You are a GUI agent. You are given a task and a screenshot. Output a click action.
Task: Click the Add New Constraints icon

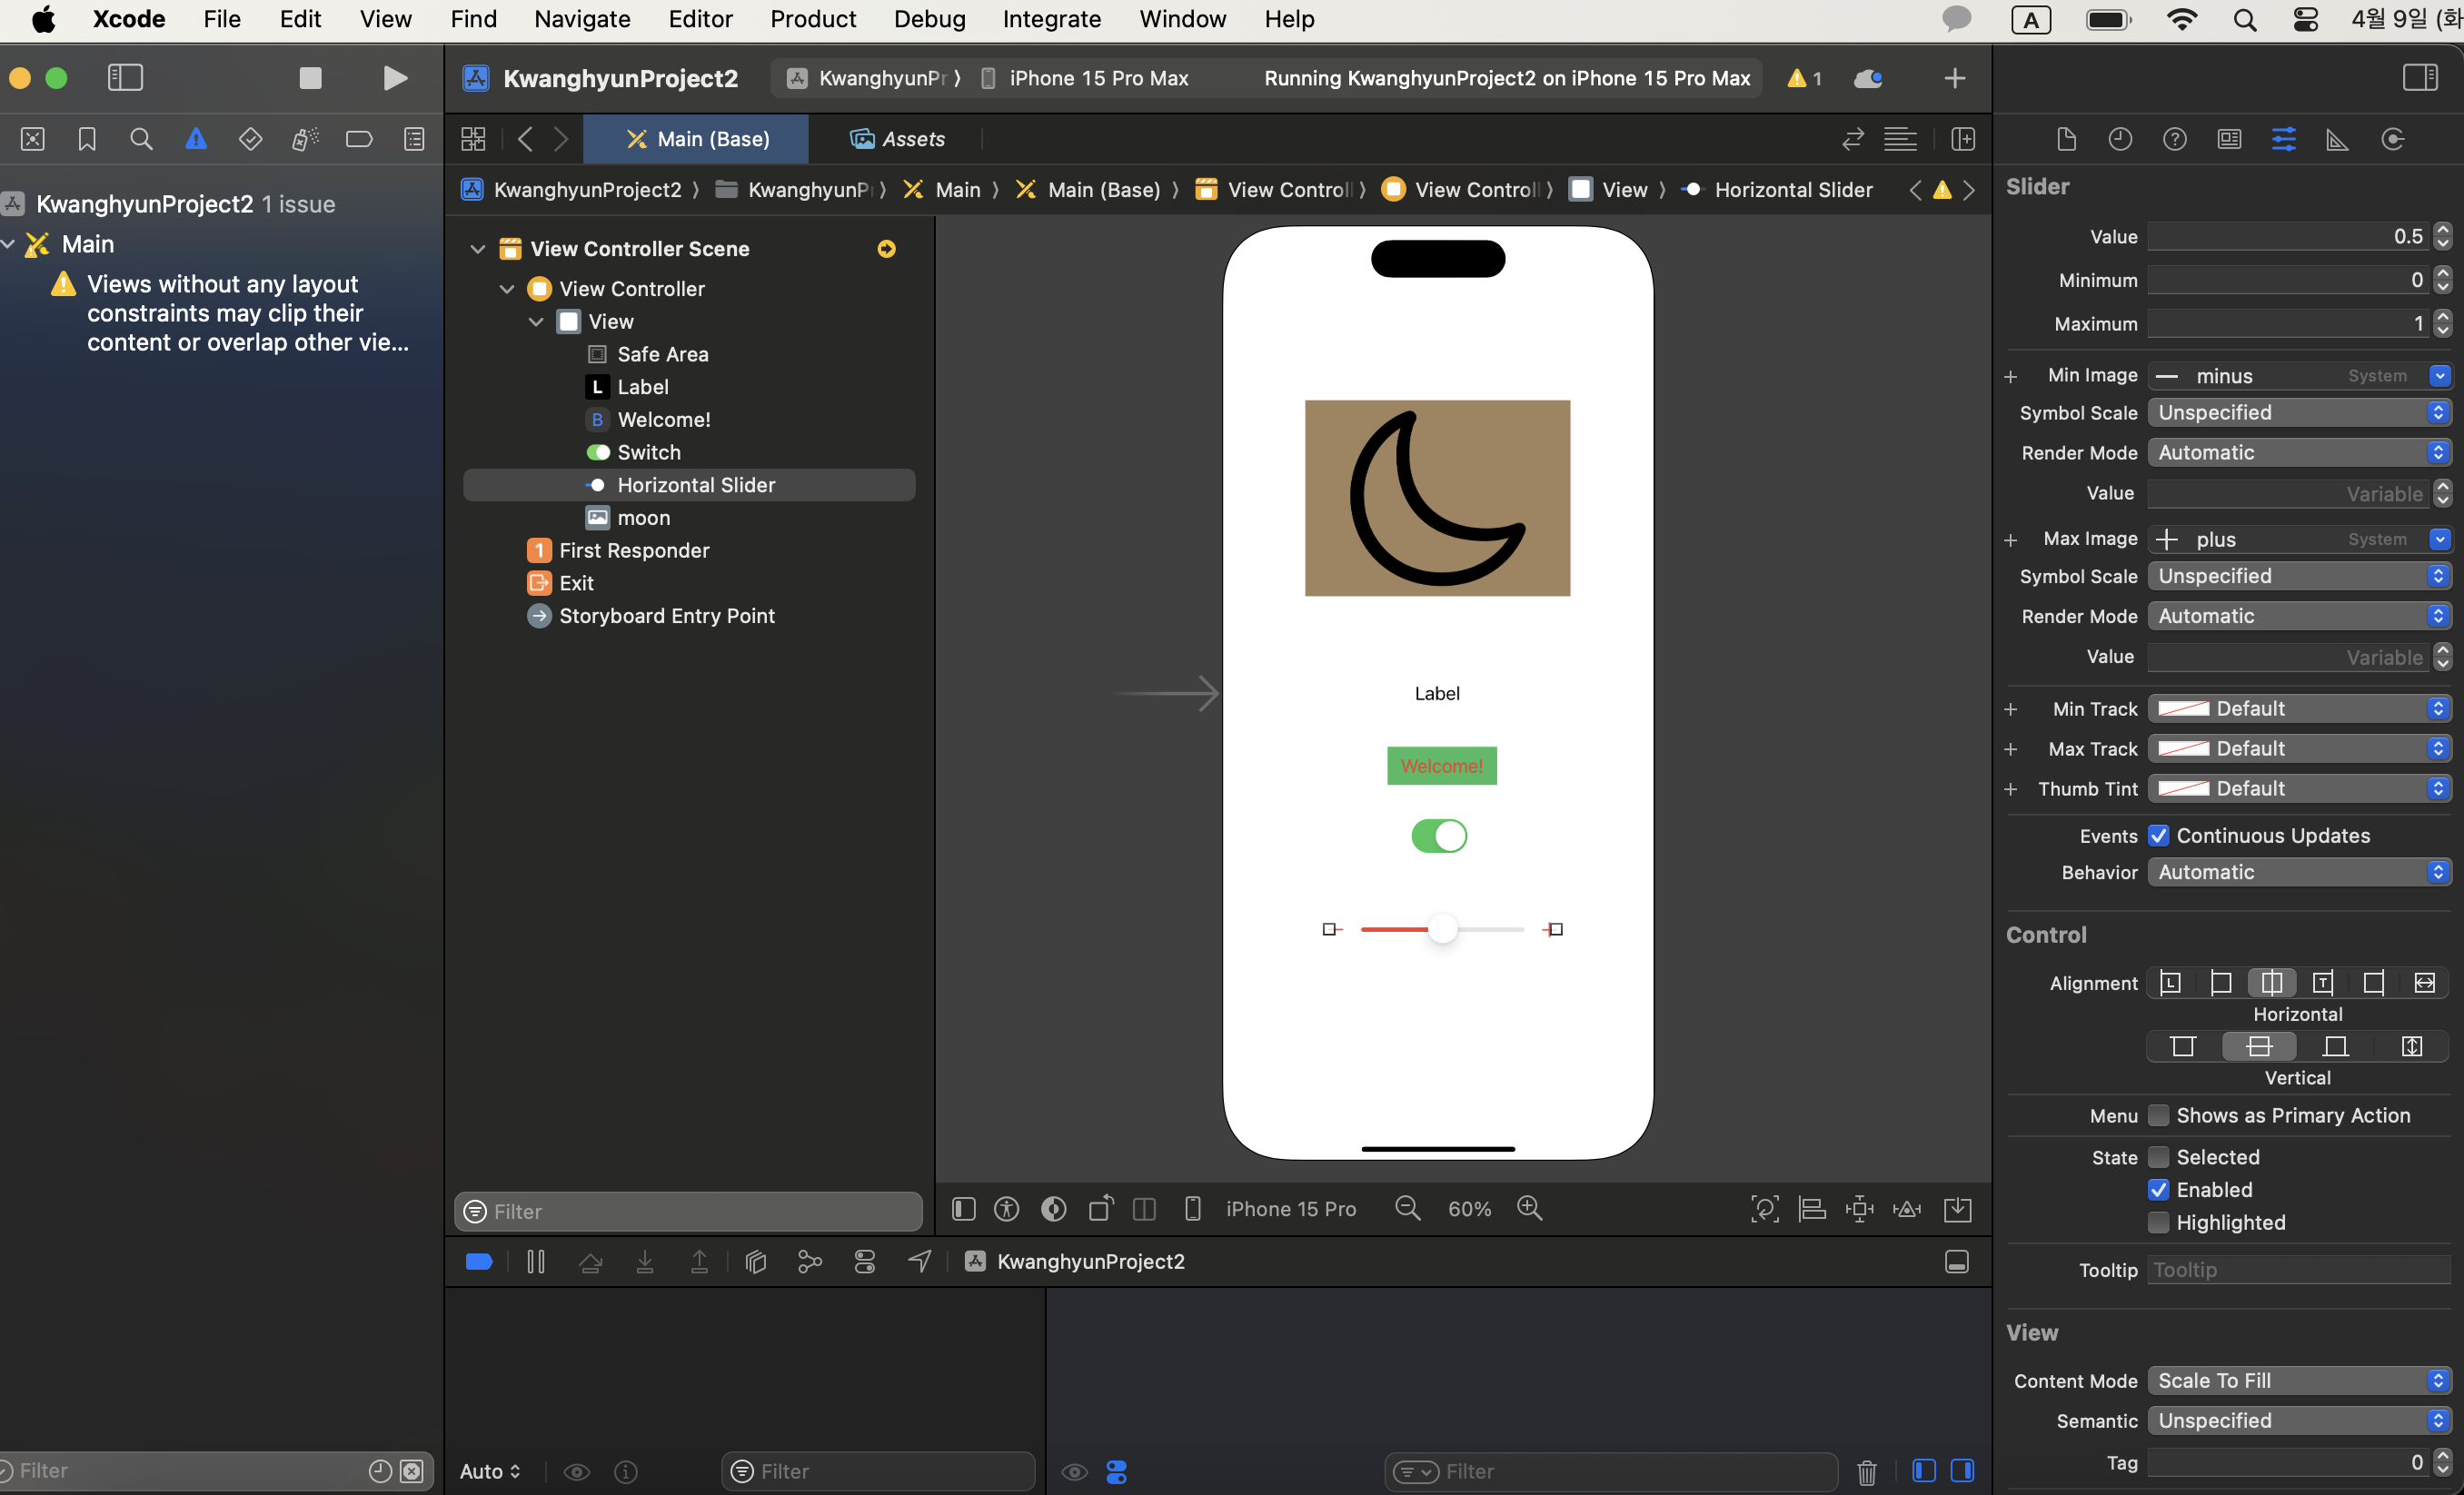[x=1859, y=1209]
